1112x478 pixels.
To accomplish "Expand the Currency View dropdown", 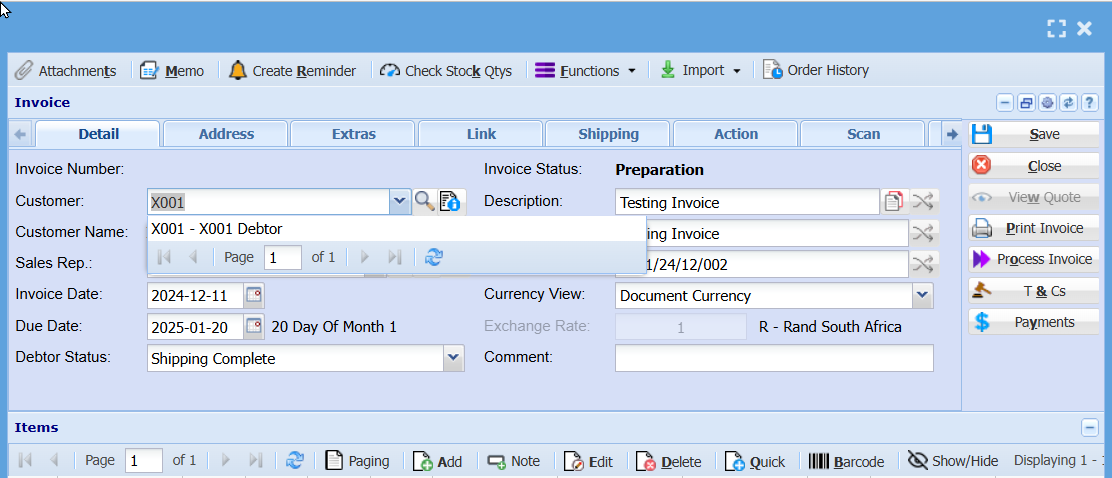I will click(x=923, y=295).
